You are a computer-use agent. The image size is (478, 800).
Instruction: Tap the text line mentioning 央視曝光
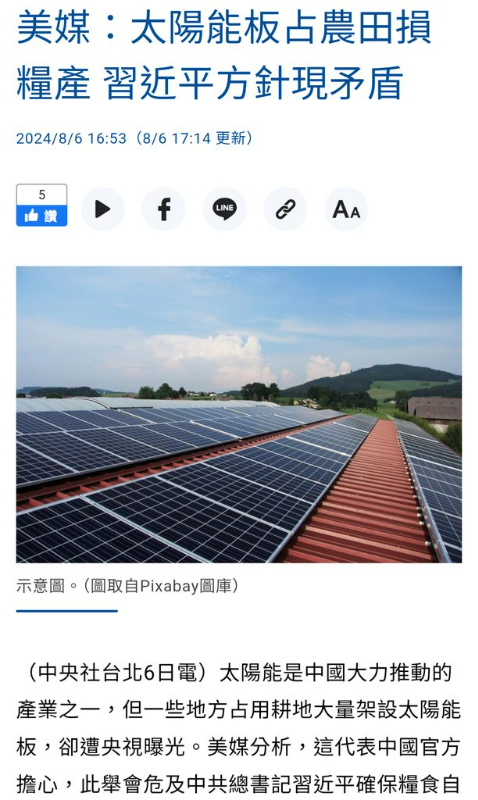239,747
